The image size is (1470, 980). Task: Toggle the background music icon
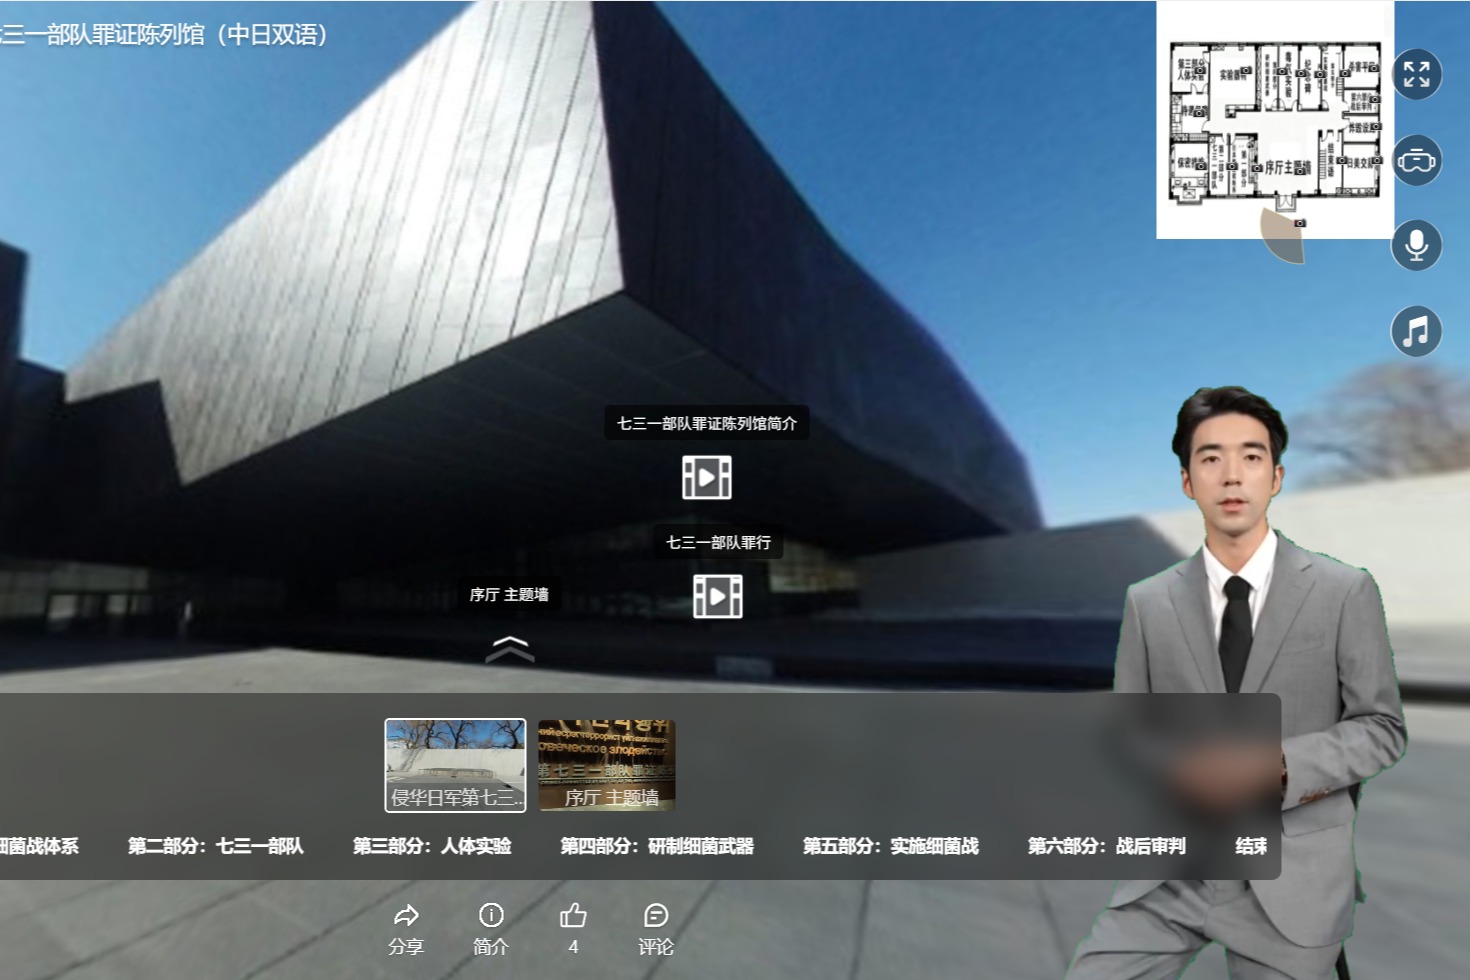tap(1416, 331)
